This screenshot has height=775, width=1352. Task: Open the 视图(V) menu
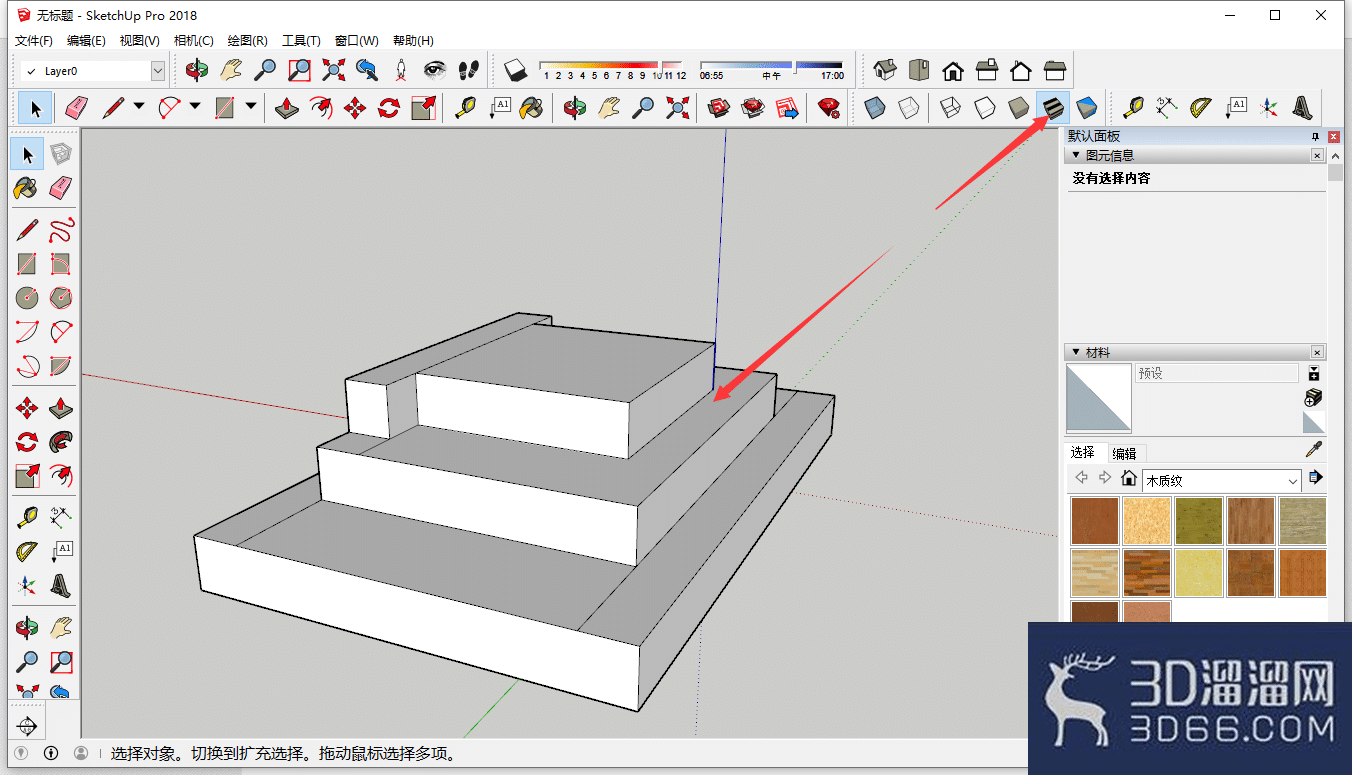(x=139, y=41)
